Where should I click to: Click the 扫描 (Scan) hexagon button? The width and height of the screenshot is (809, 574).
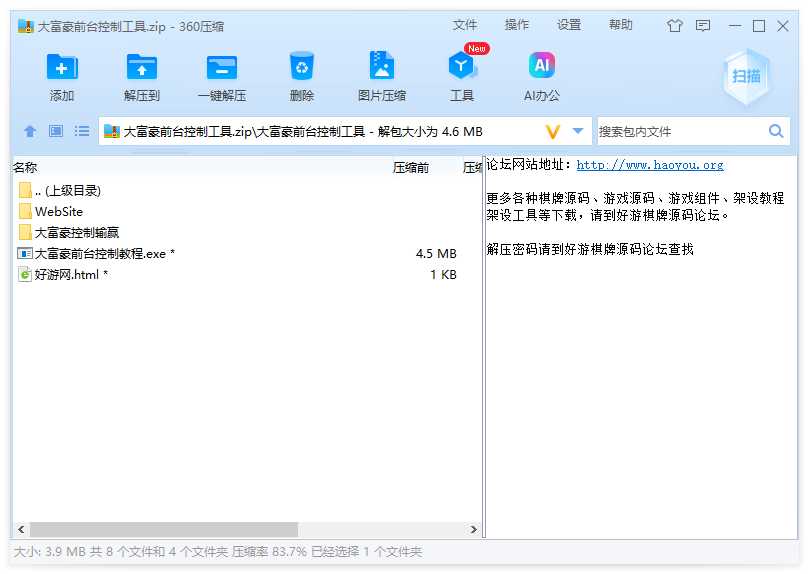pos(746,77)
